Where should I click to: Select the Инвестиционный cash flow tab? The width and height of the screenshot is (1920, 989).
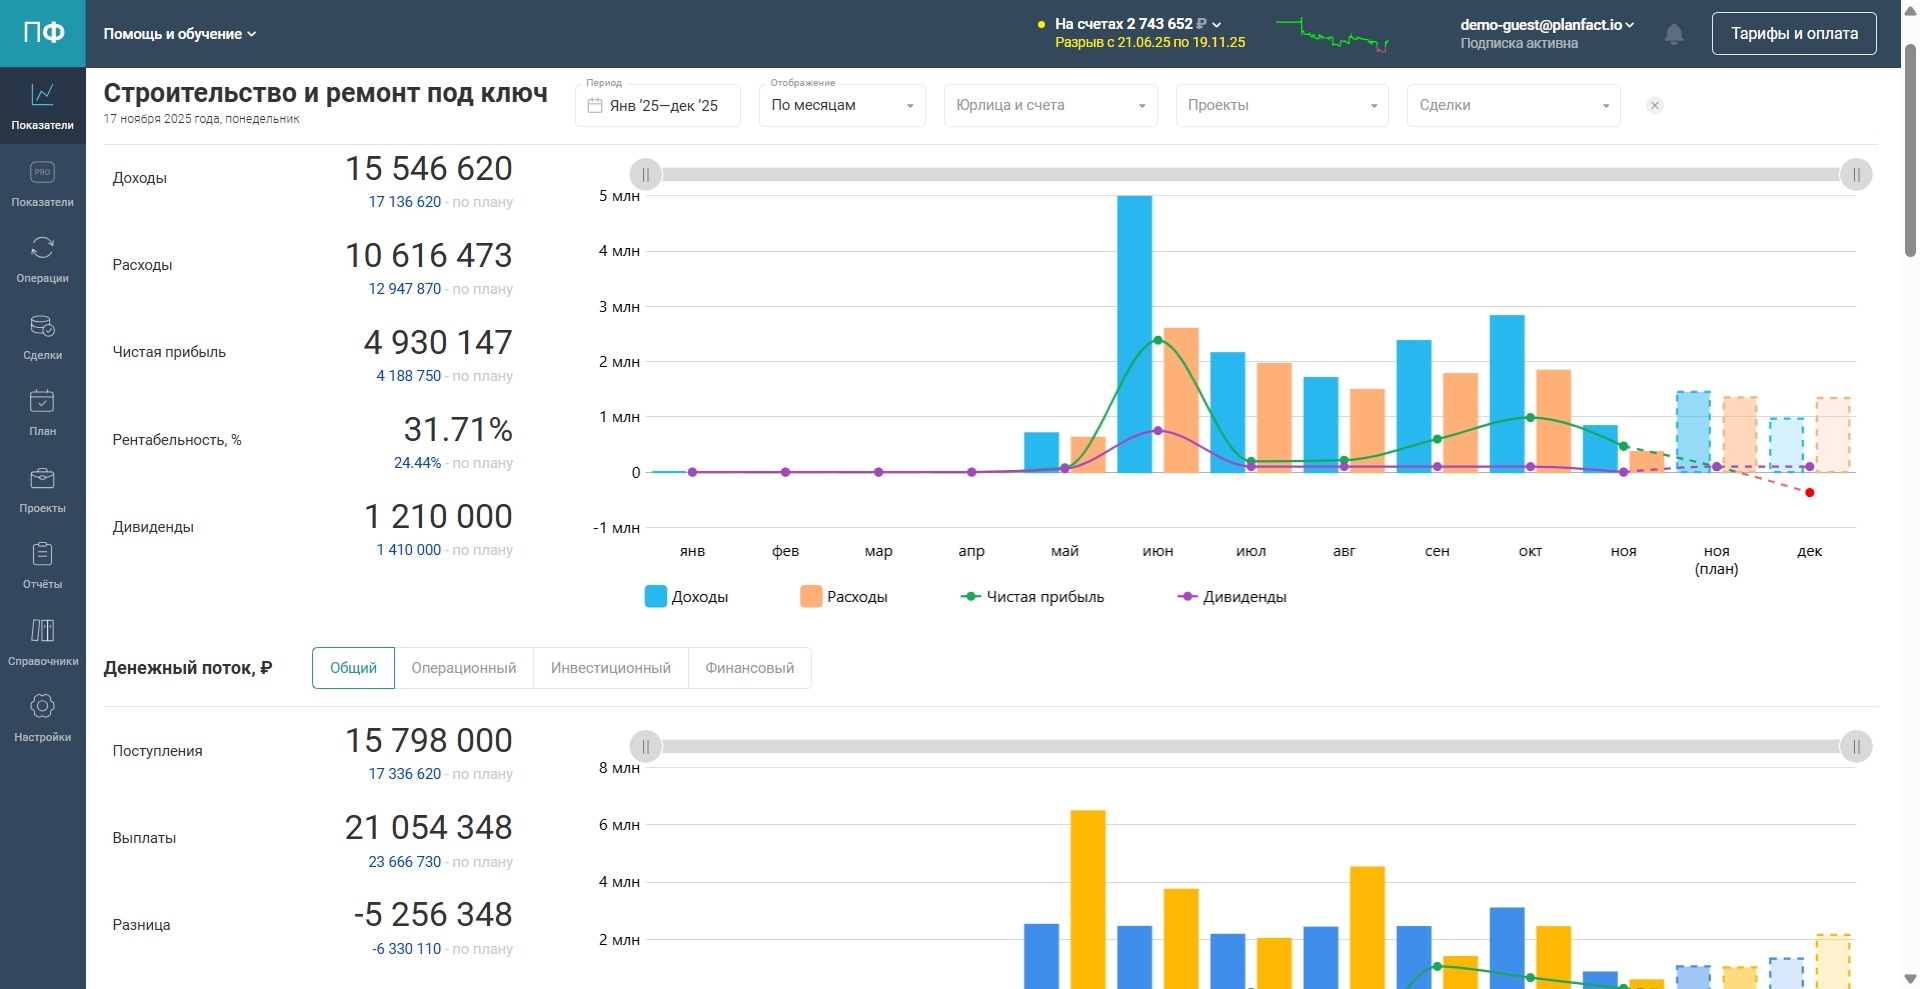pos(610,668)
